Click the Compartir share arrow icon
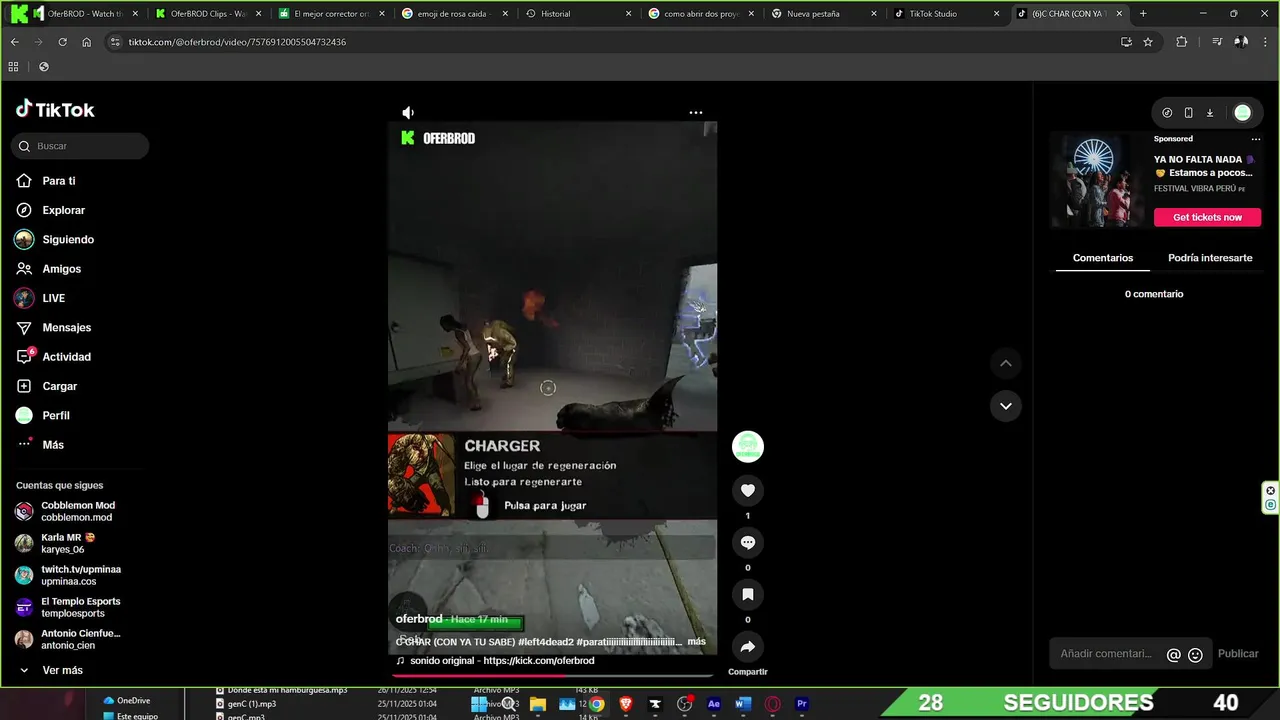Image resolution: width=1280 pixels, height=720 pixels. 747,646
